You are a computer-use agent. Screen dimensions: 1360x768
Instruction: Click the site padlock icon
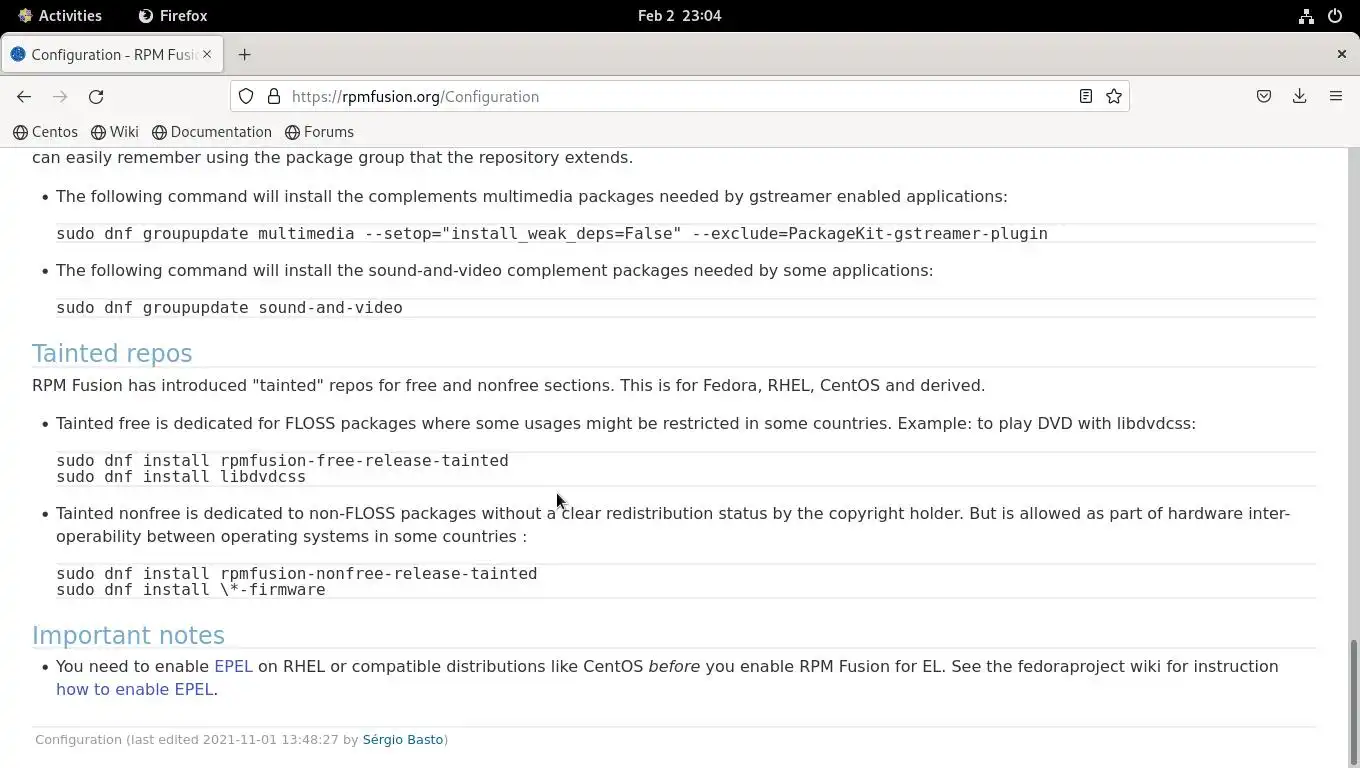coord(274,97)
